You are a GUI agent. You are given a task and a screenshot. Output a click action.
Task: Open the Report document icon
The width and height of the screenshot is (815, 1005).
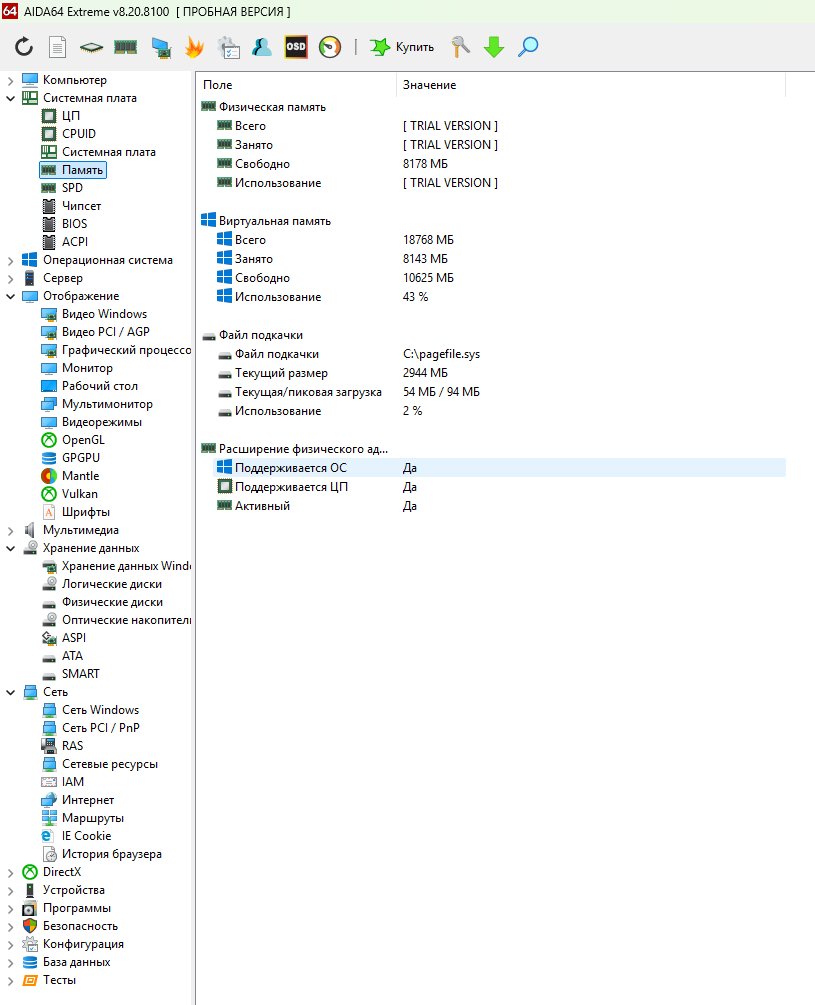pos(58,47)
